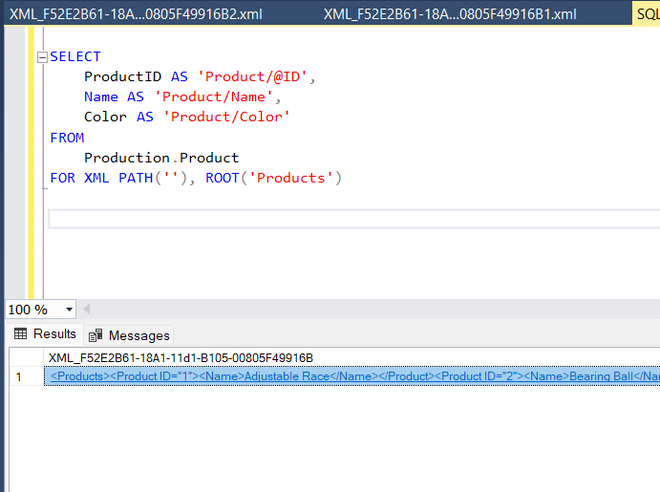Click the ROOT('Products') directive

pos(274,178)
